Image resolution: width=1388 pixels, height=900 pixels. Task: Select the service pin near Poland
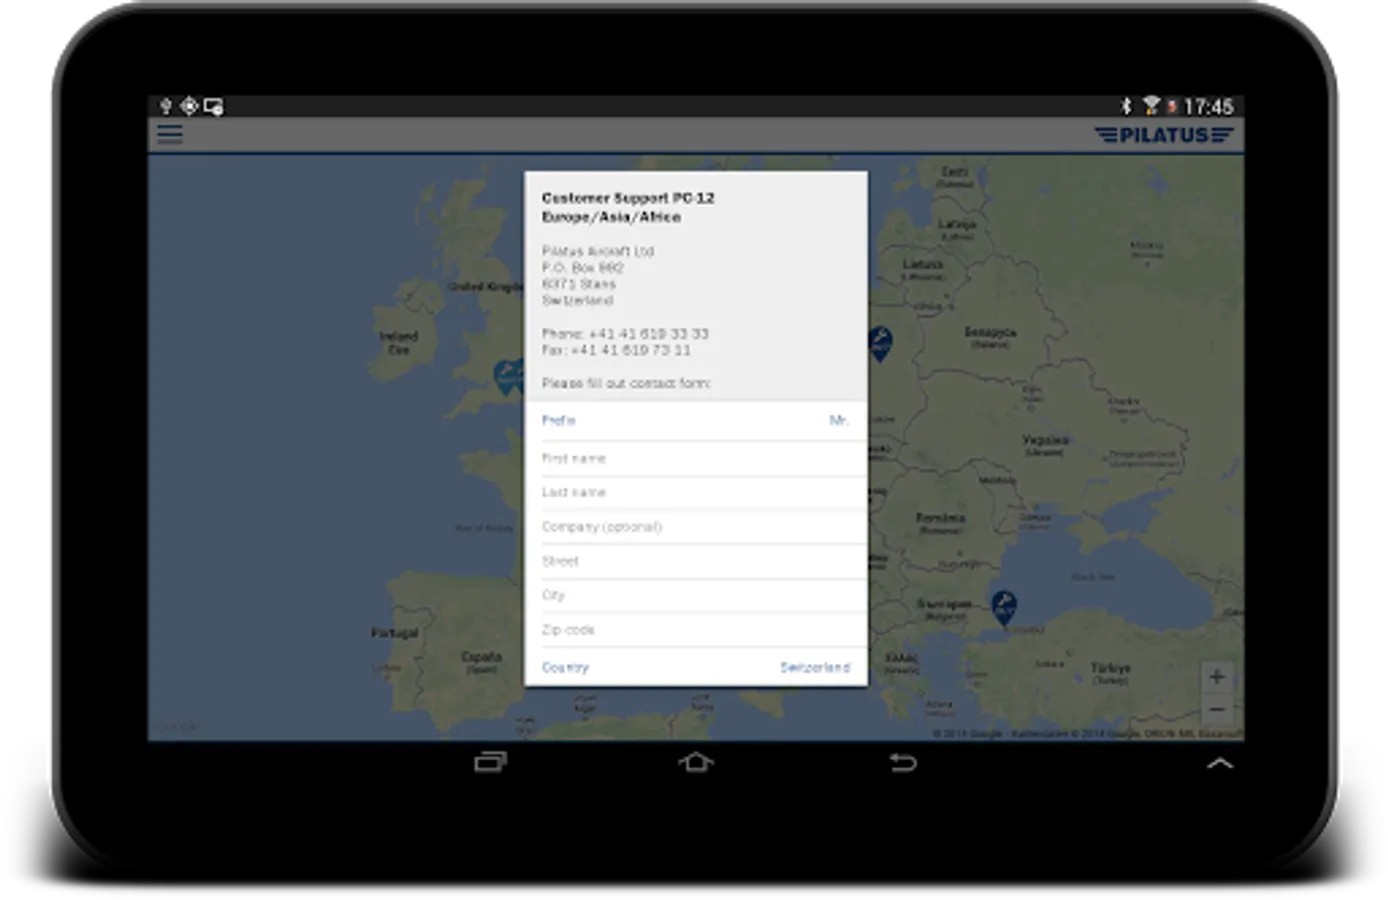(x=880, y=343)
